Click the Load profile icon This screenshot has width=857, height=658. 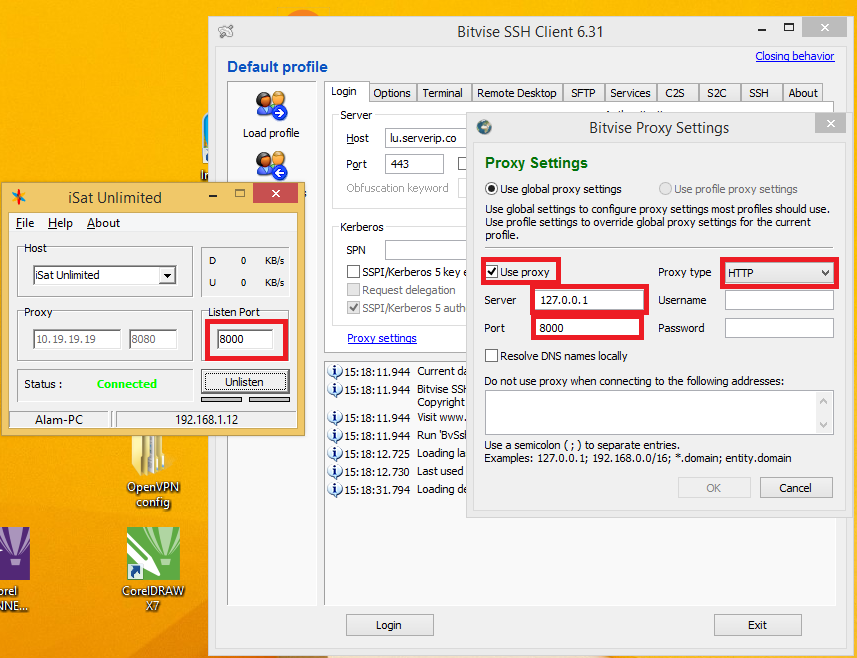(271, 106)
